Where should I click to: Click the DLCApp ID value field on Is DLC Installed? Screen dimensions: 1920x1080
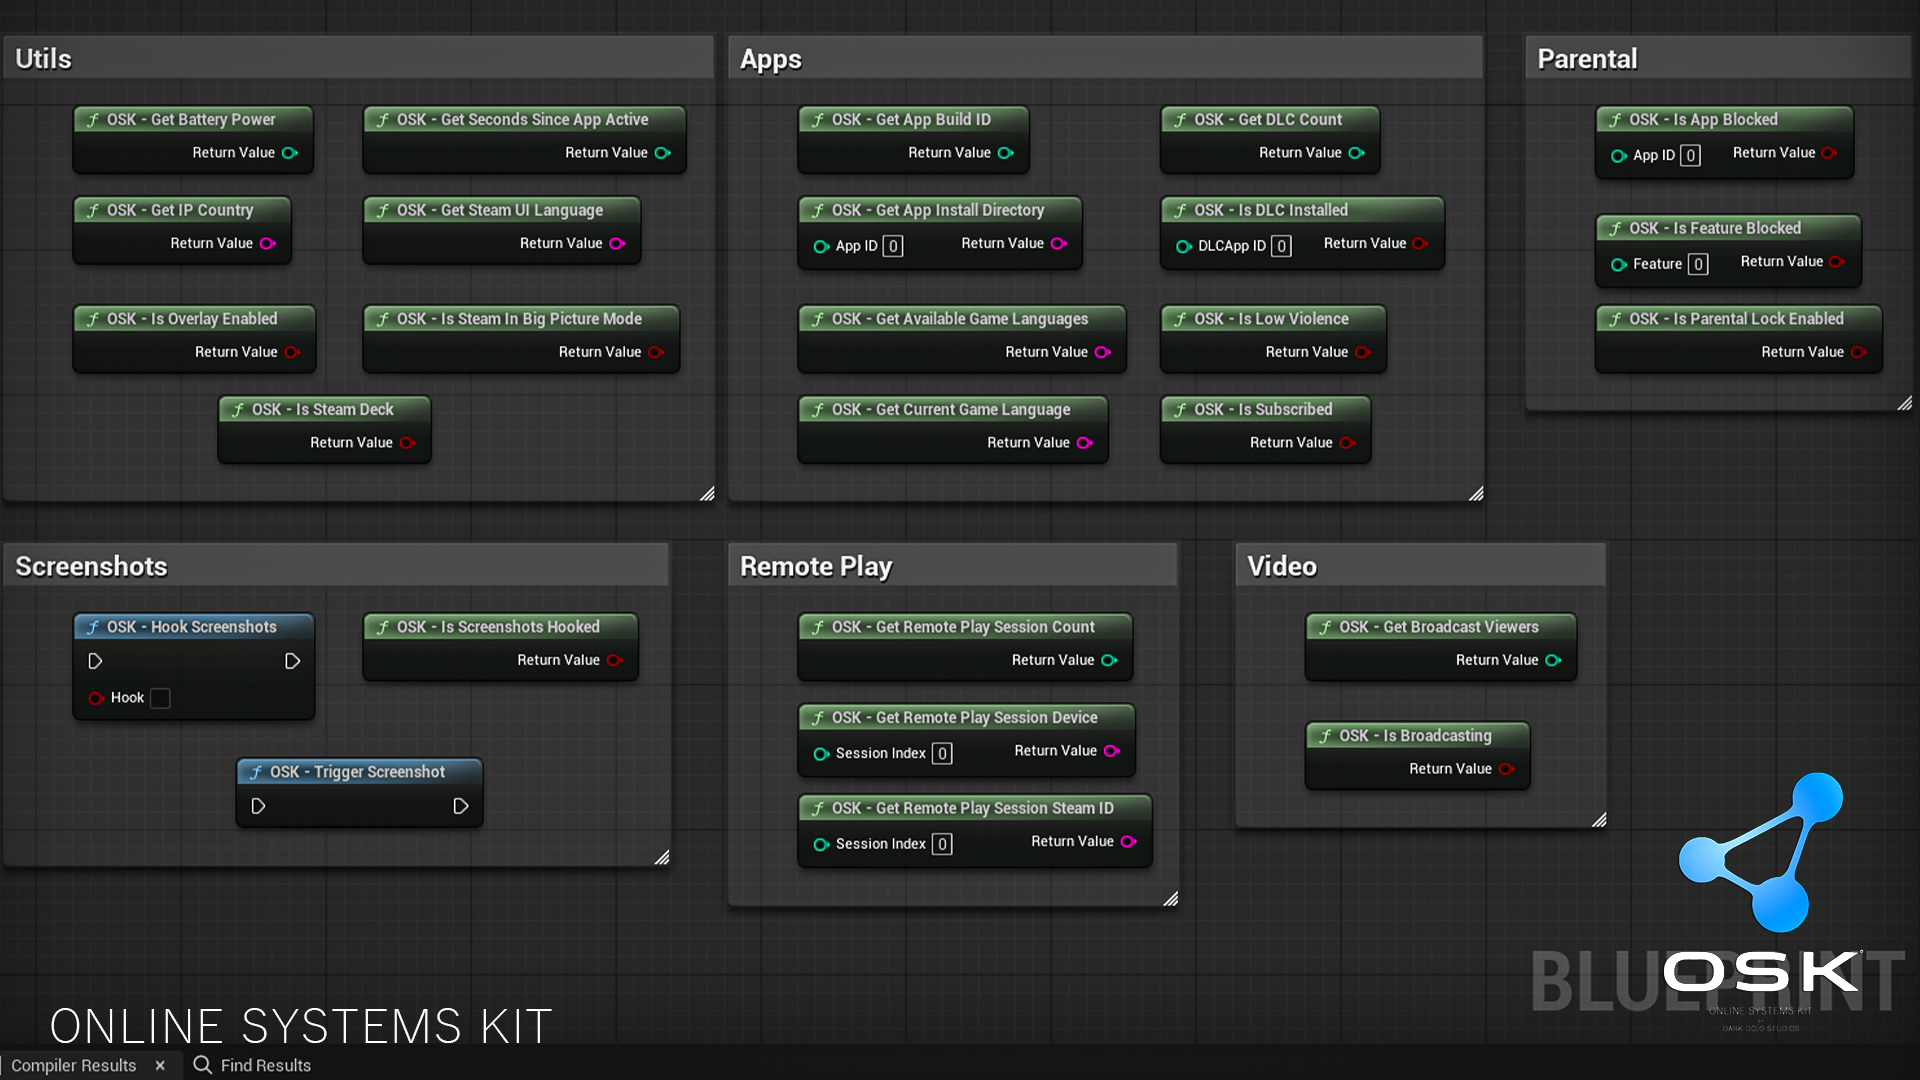tap(1282, 246)
